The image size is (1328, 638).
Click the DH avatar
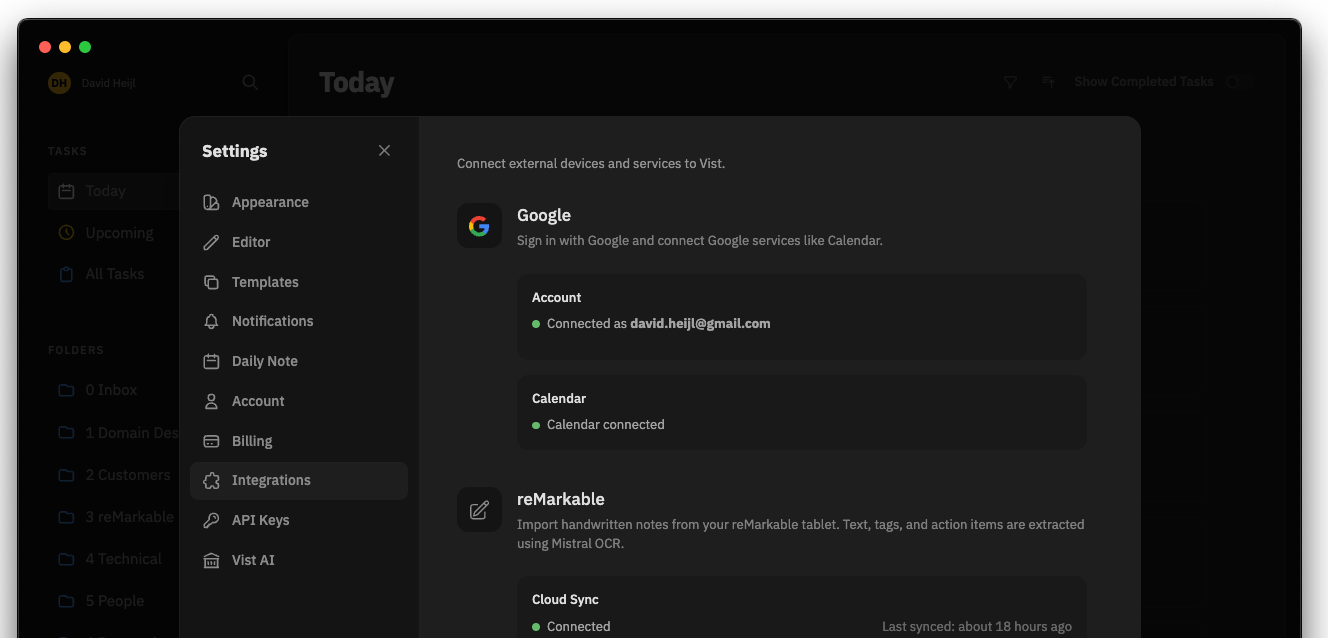(58, 82)
